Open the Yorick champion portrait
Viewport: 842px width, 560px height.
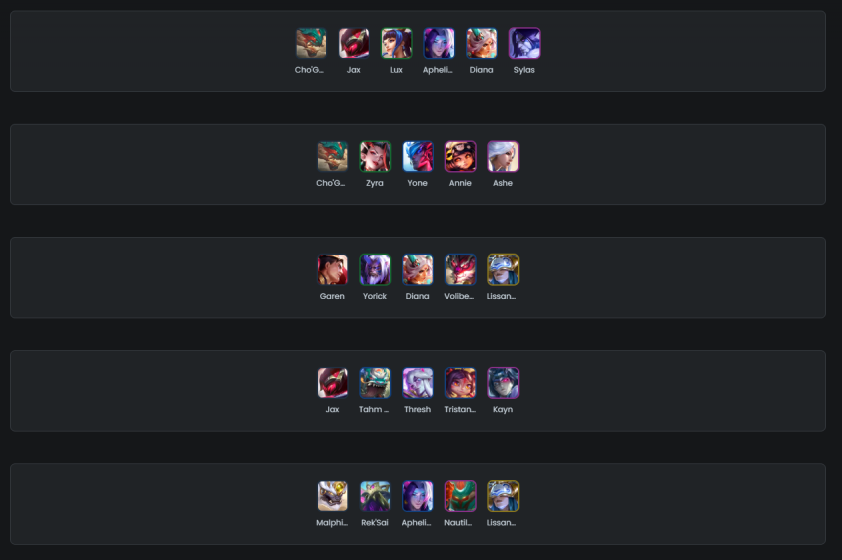tap(375, 270)
